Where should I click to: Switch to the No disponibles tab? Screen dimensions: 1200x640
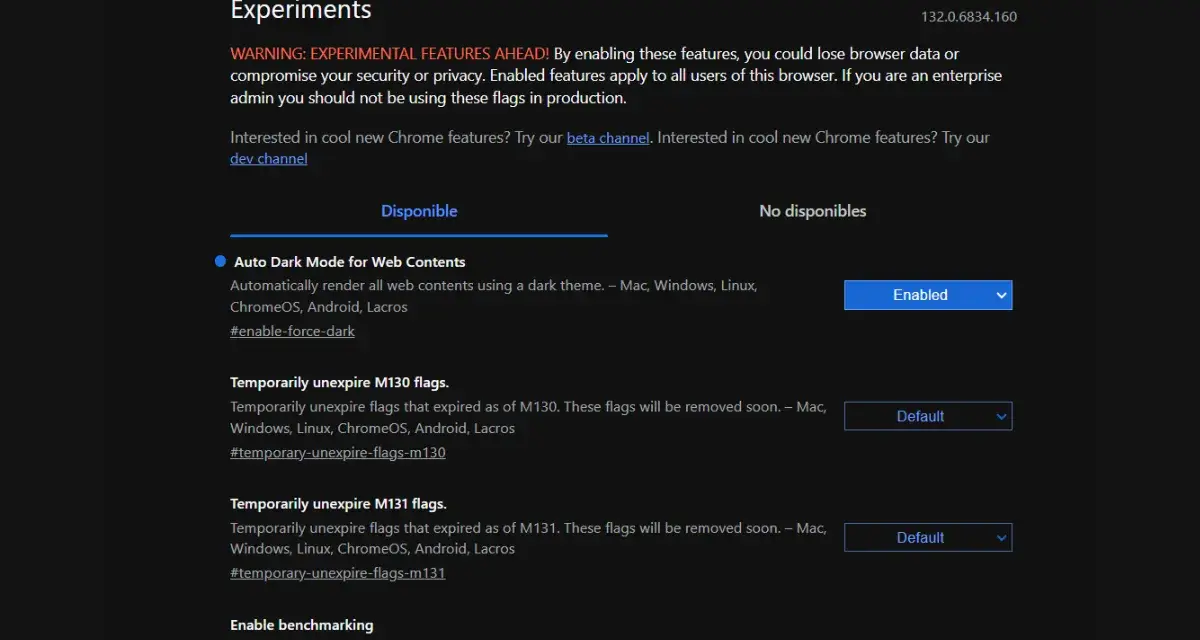point(813,211)
